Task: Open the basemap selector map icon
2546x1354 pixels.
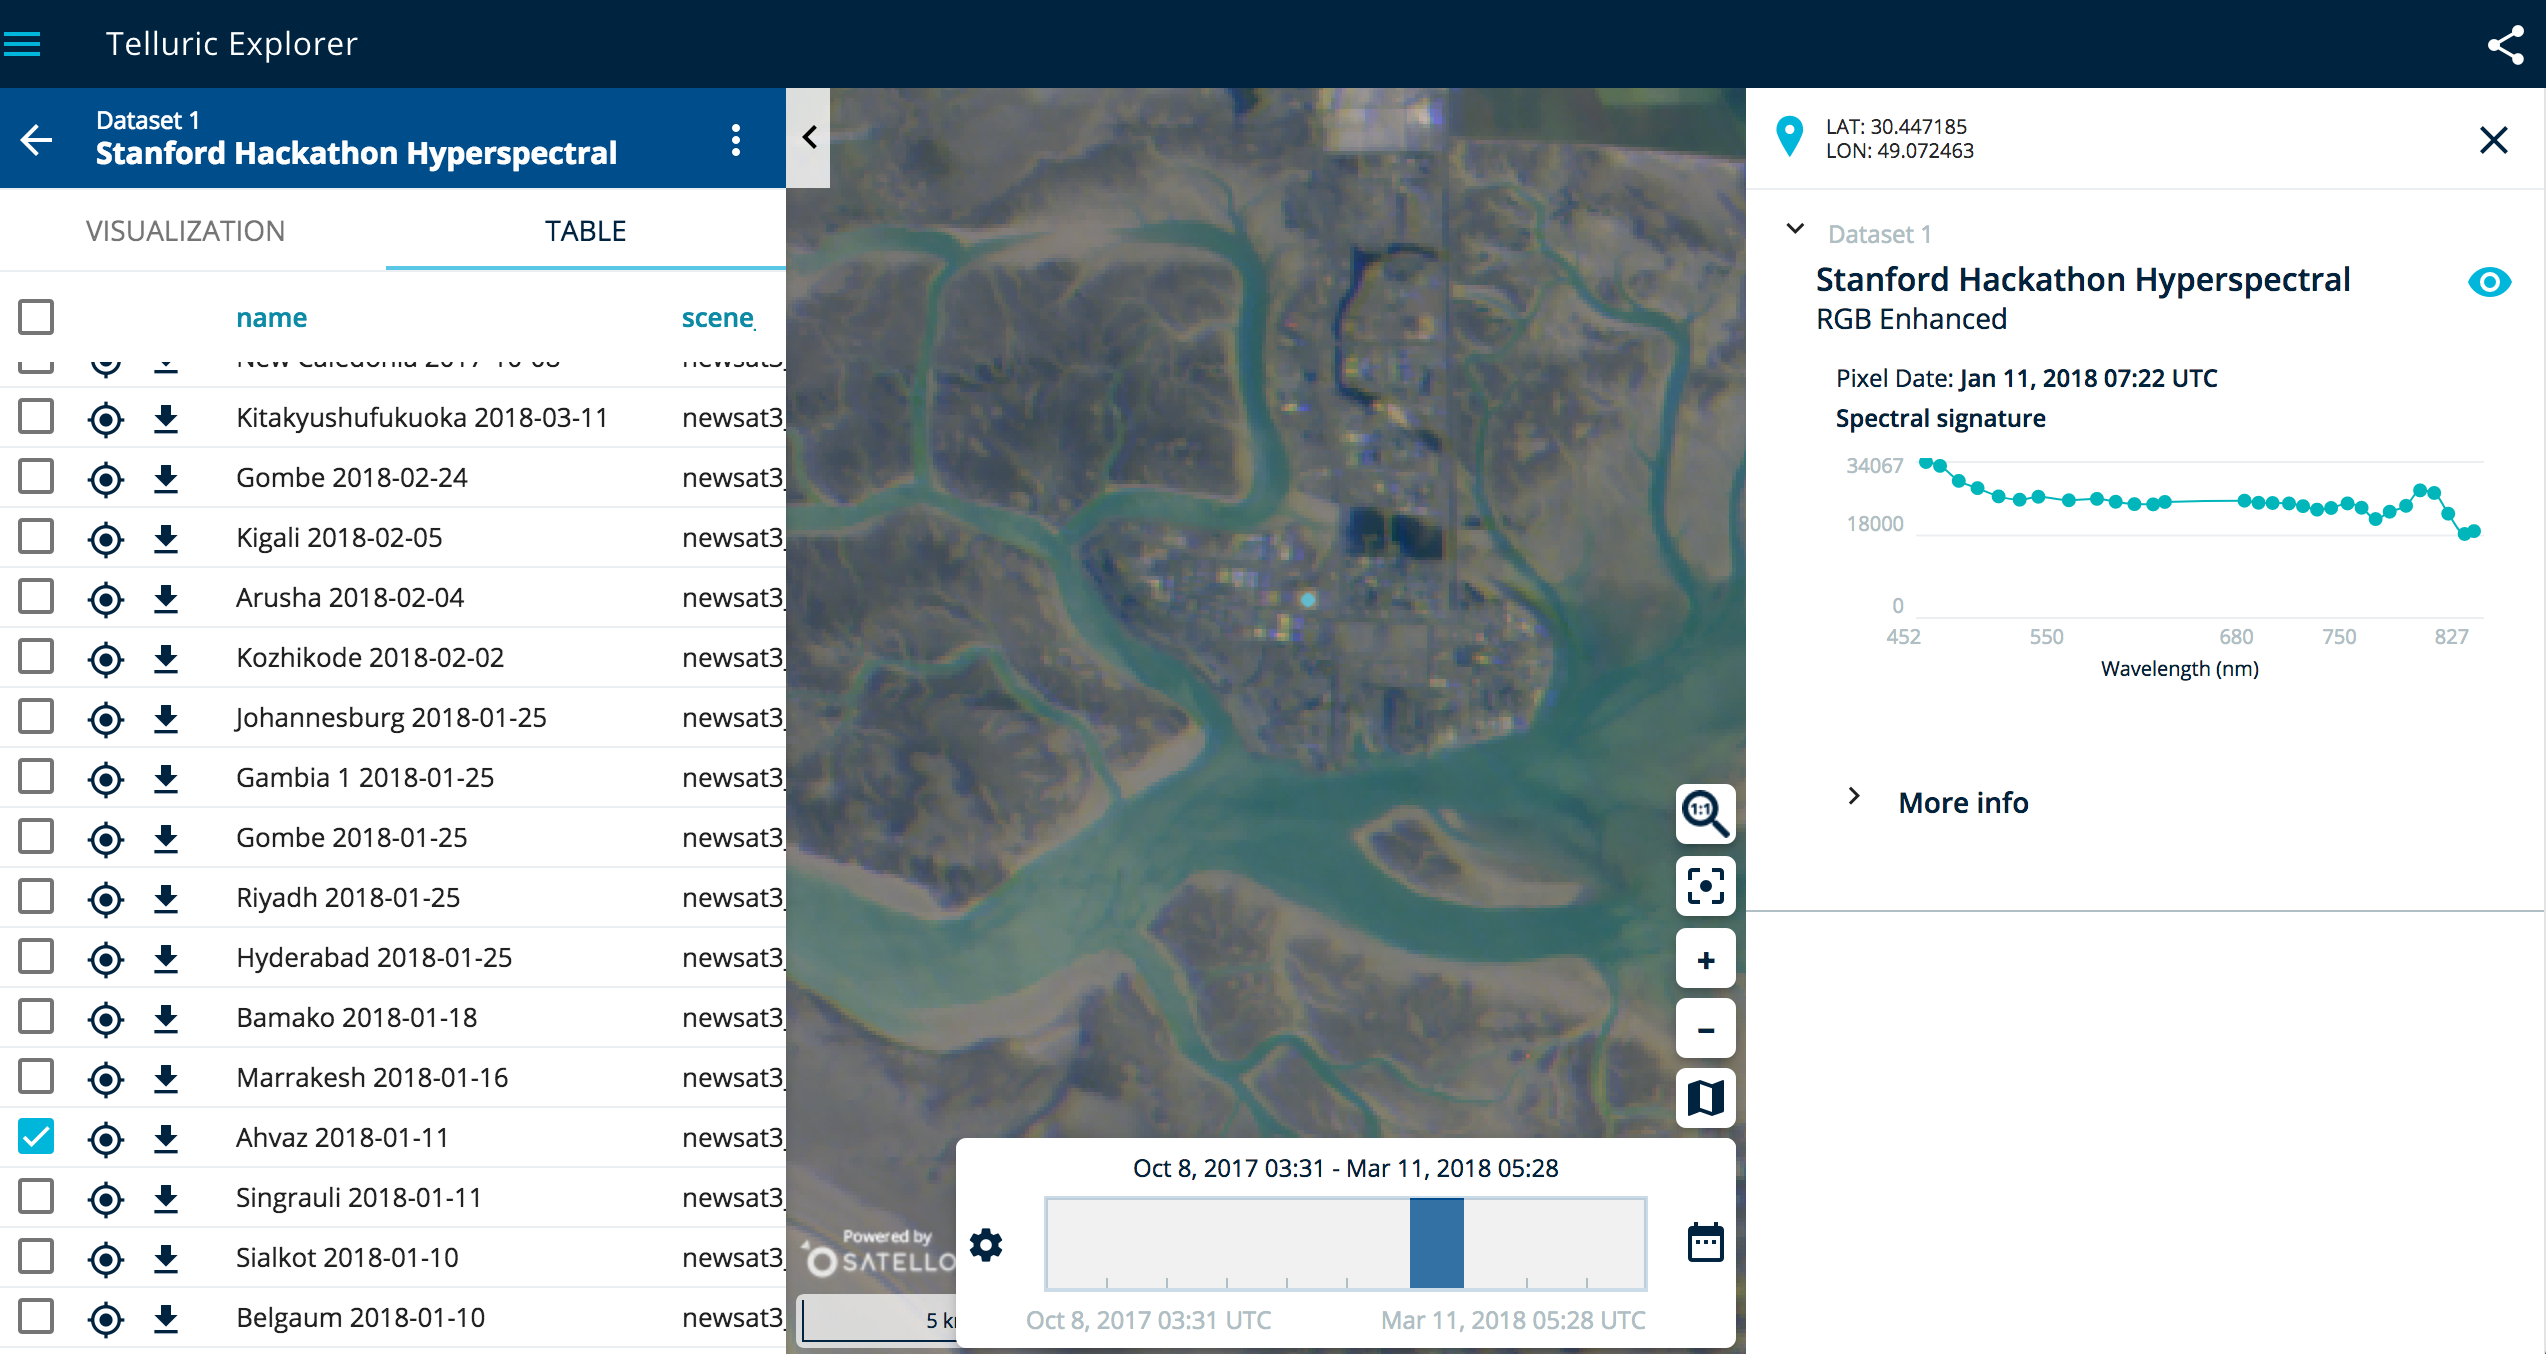Action: [1705, 1098]
